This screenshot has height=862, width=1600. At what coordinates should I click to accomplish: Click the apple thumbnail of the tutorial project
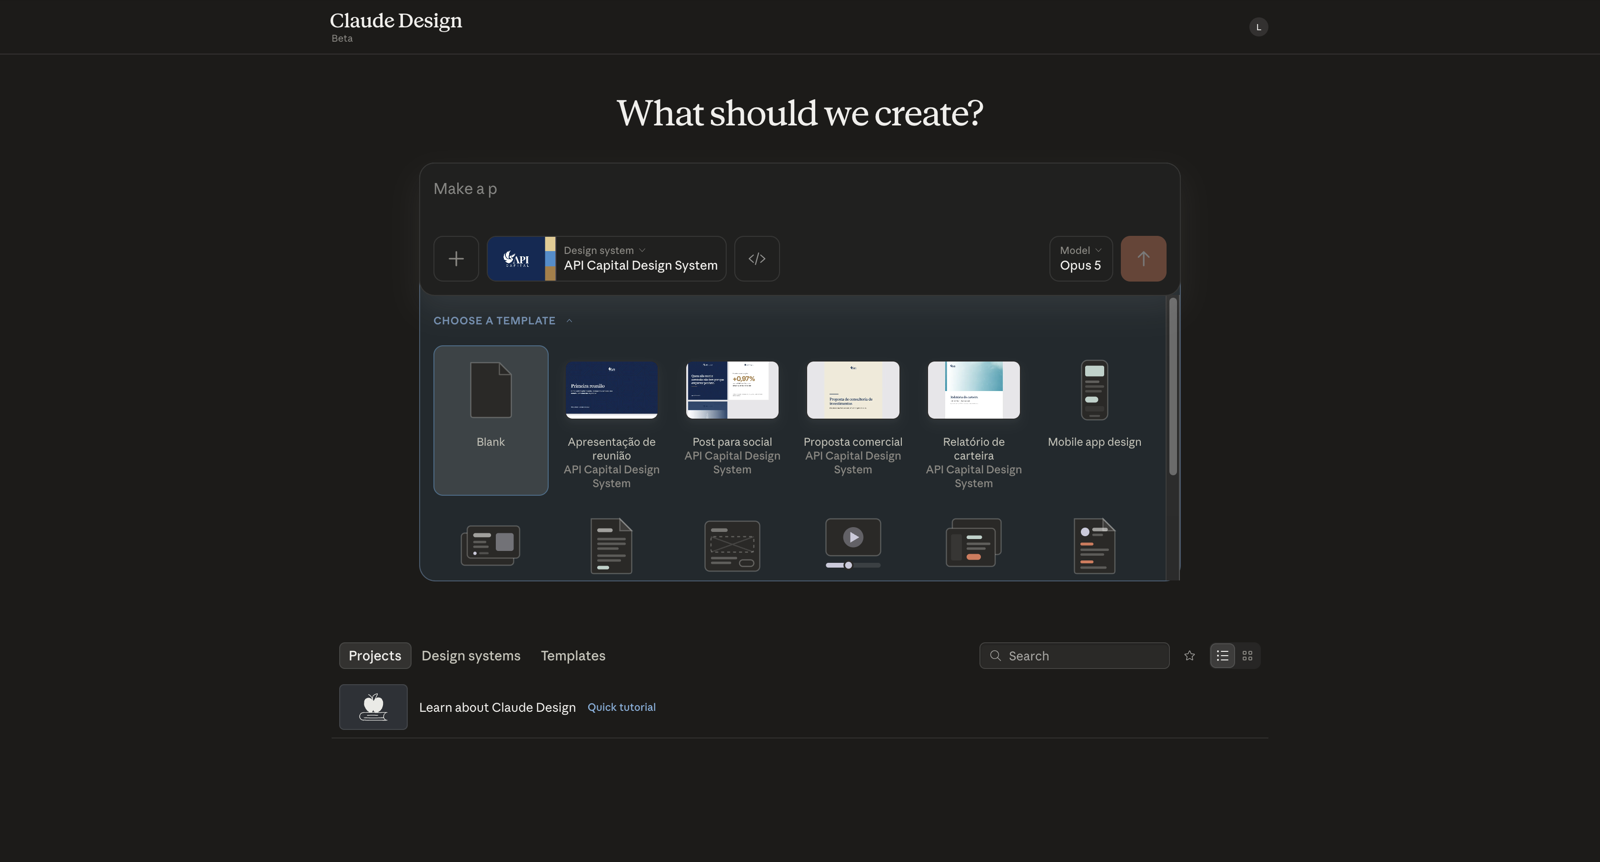pyautogui.click(x=373, y=707)
